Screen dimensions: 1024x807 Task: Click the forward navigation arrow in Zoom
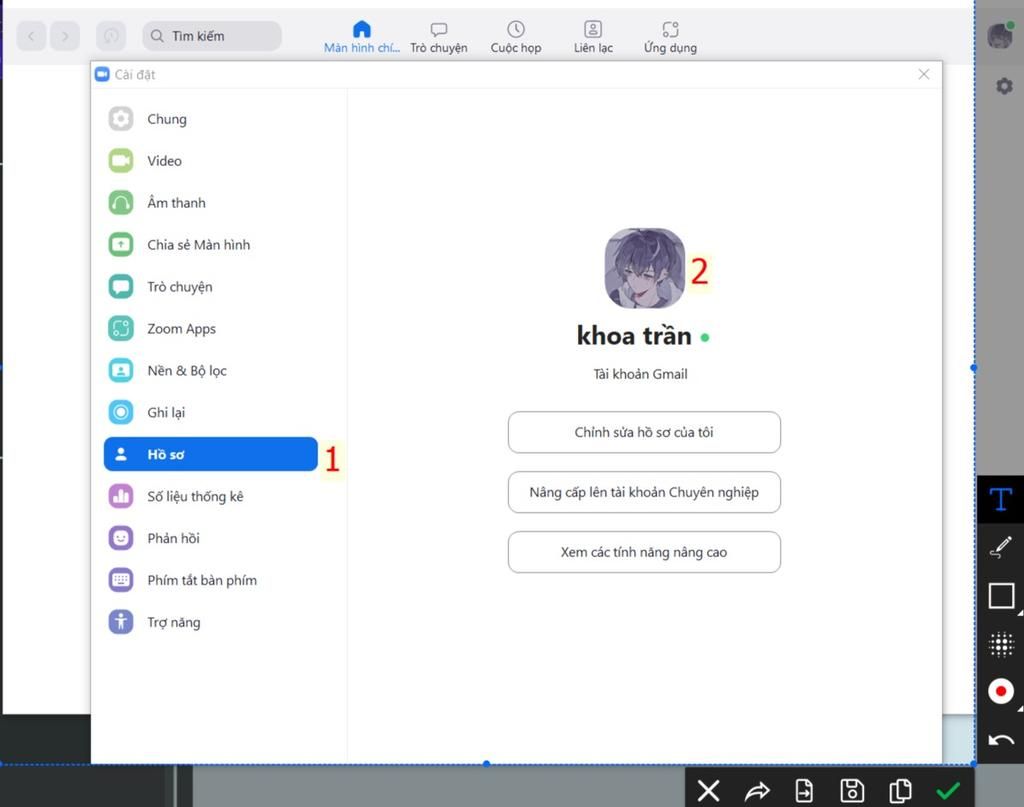(65, 36)
